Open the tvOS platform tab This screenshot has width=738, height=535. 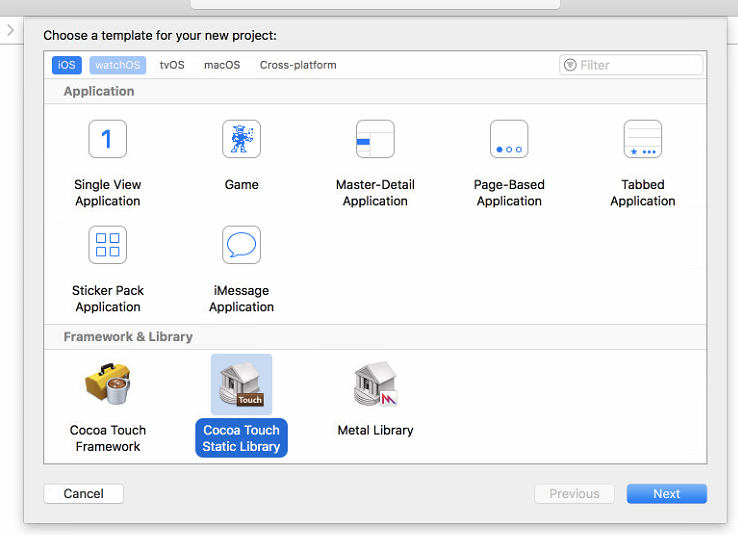(x=172, y=65)
